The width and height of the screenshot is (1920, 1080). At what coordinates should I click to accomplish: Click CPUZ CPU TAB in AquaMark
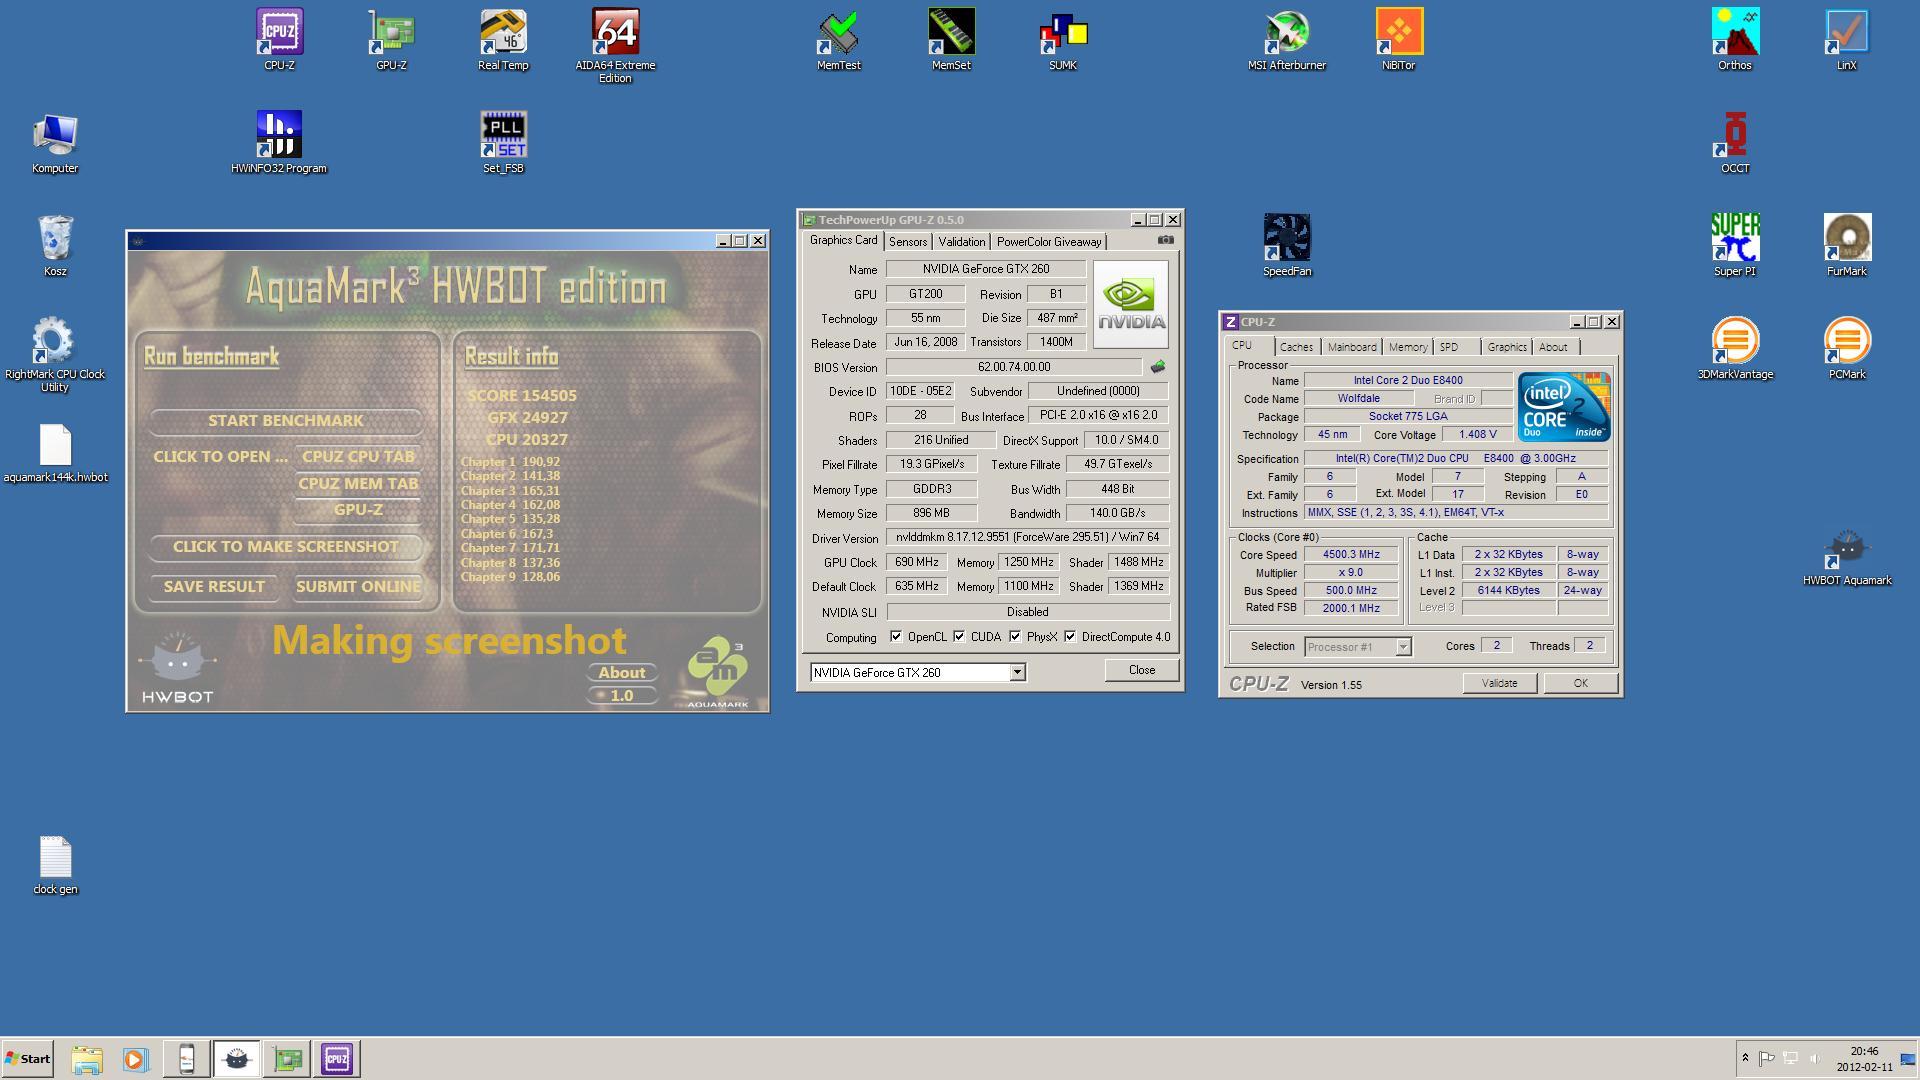coord(358,456)
